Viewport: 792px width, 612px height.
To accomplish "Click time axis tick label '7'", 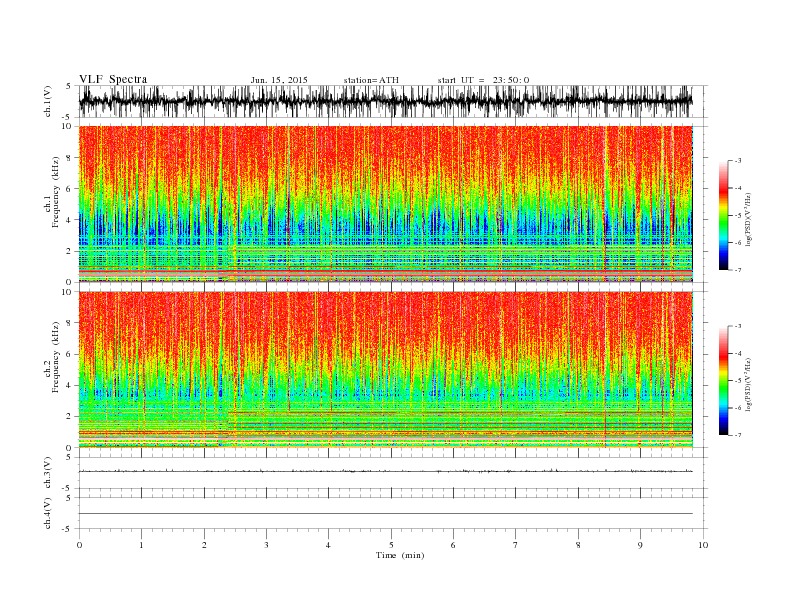I will pos(516,545).
